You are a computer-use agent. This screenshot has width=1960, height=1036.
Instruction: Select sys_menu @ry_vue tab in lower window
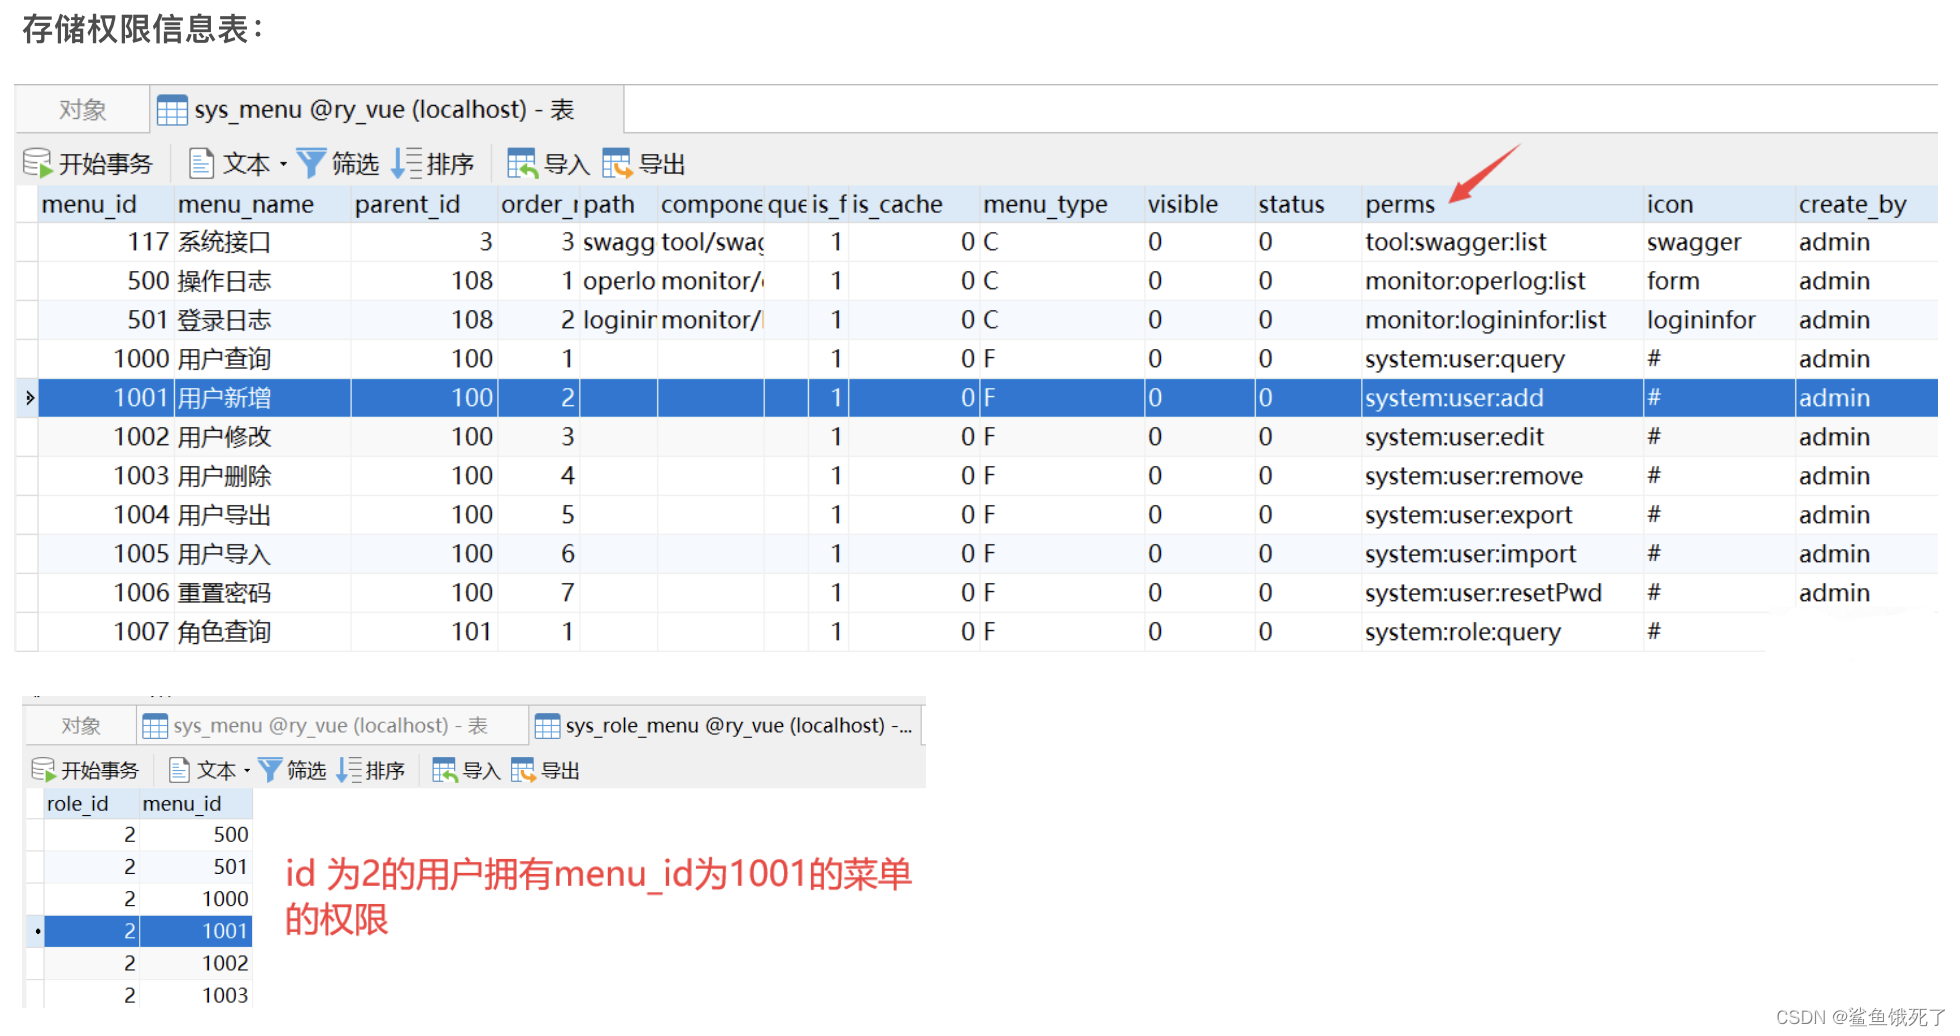click(x=332, y=726)
